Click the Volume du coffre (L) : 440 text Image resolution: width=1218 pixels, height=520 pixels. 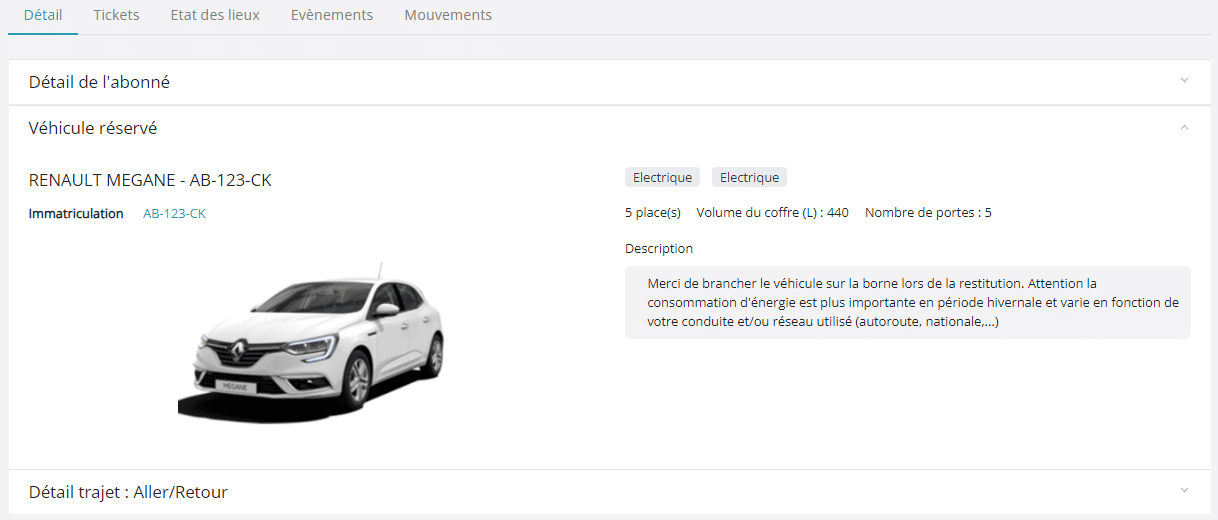[x=772, y=212]
